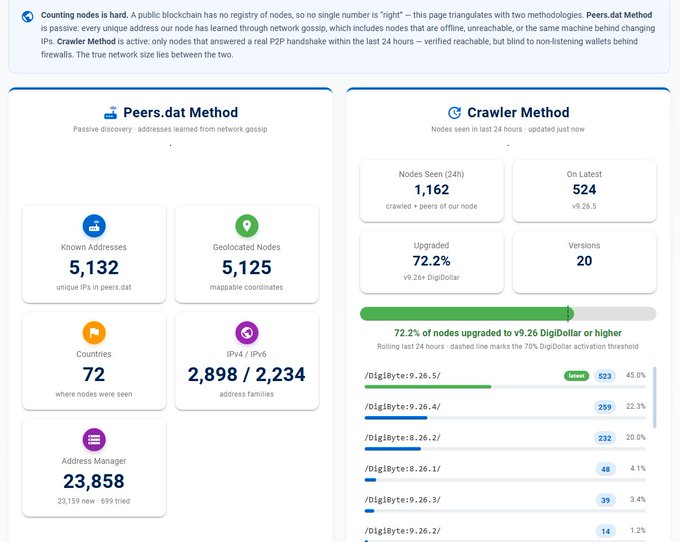Click the 4.1% share of version 8.26.1

[638, 469]
